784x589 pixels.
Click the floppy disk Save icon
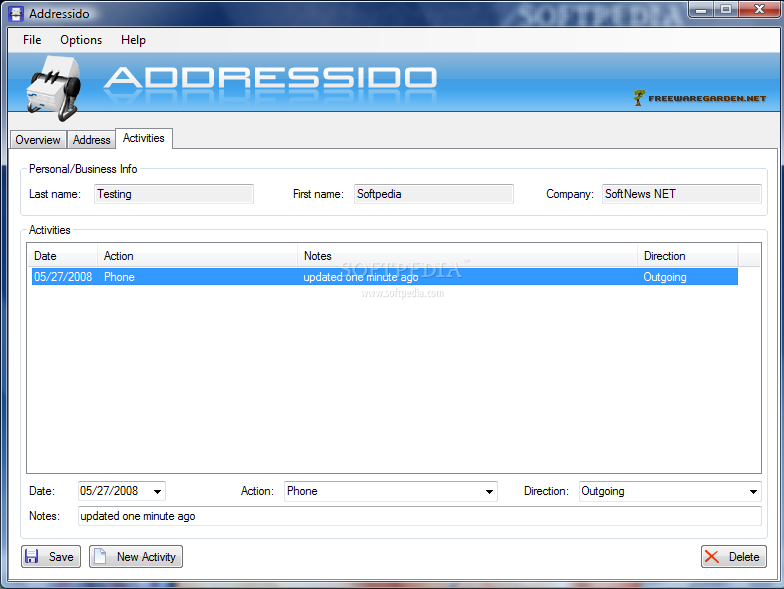tap(32, 556)
